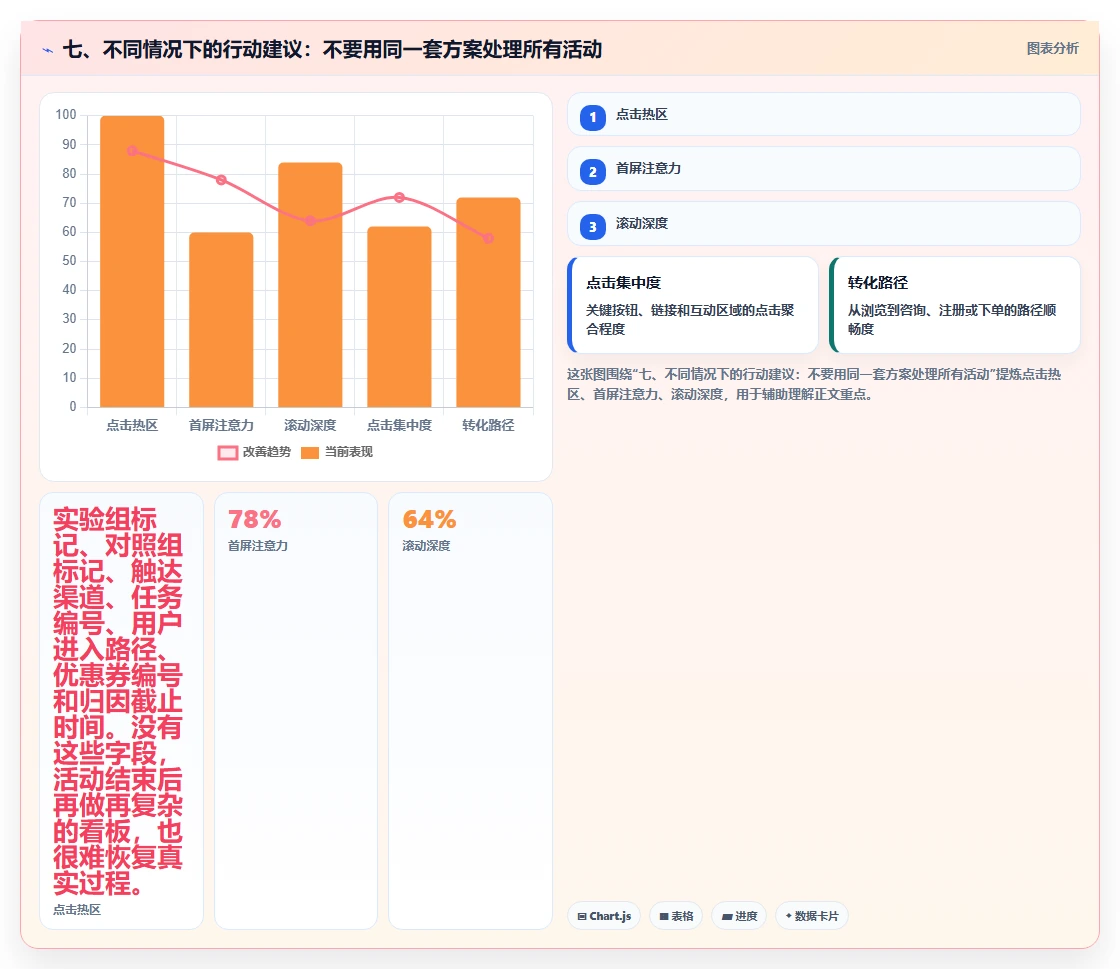This screenshot has height=969, width=1120.
Task: Click the 滚动深度 bar in chart
Action: click(310, 285)
